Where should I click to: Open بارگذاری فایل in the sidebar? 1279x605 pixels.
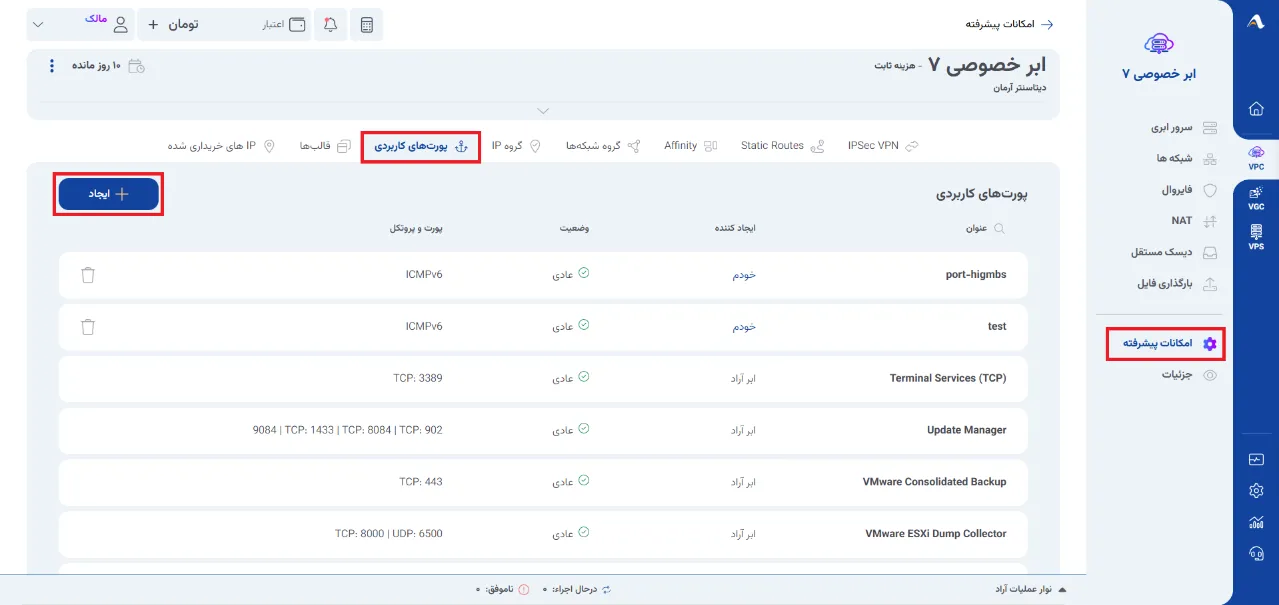[1177, 284]
